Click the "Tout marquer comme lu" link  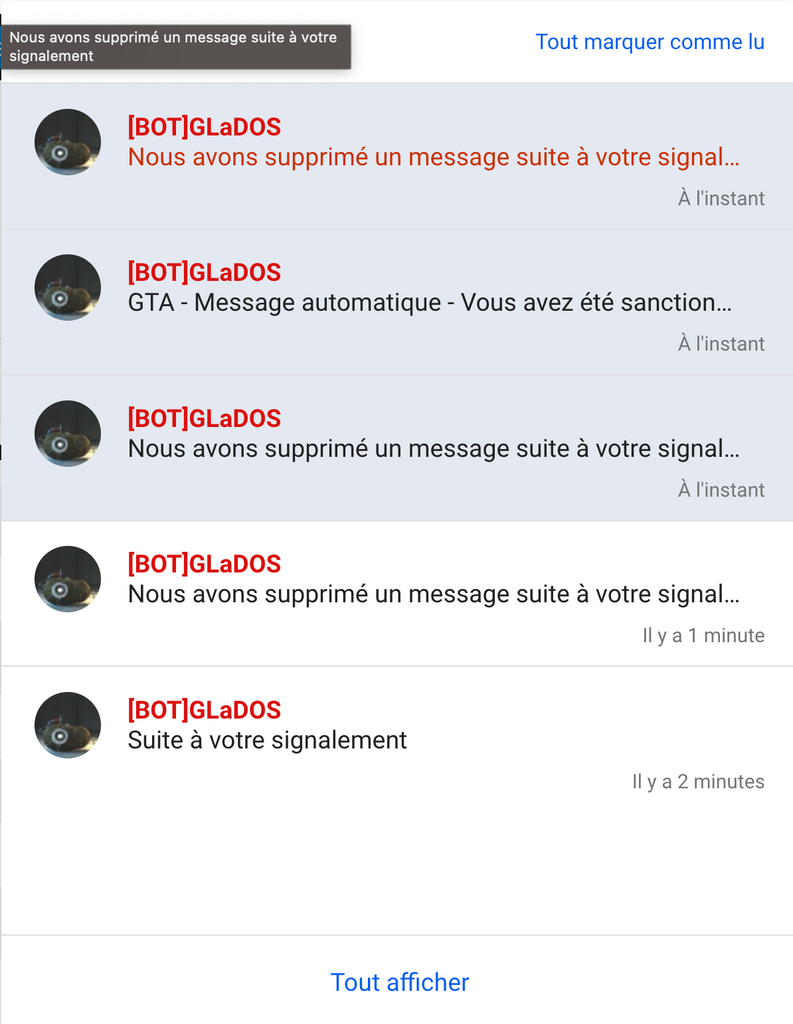pyautogui.click(x=649, y=42)
